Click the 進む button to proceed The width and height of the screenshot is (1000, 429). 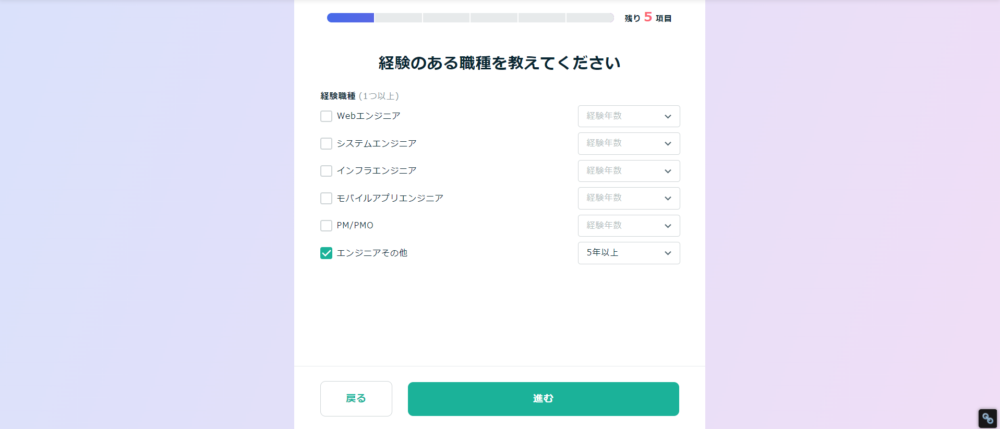click(543, 399)
